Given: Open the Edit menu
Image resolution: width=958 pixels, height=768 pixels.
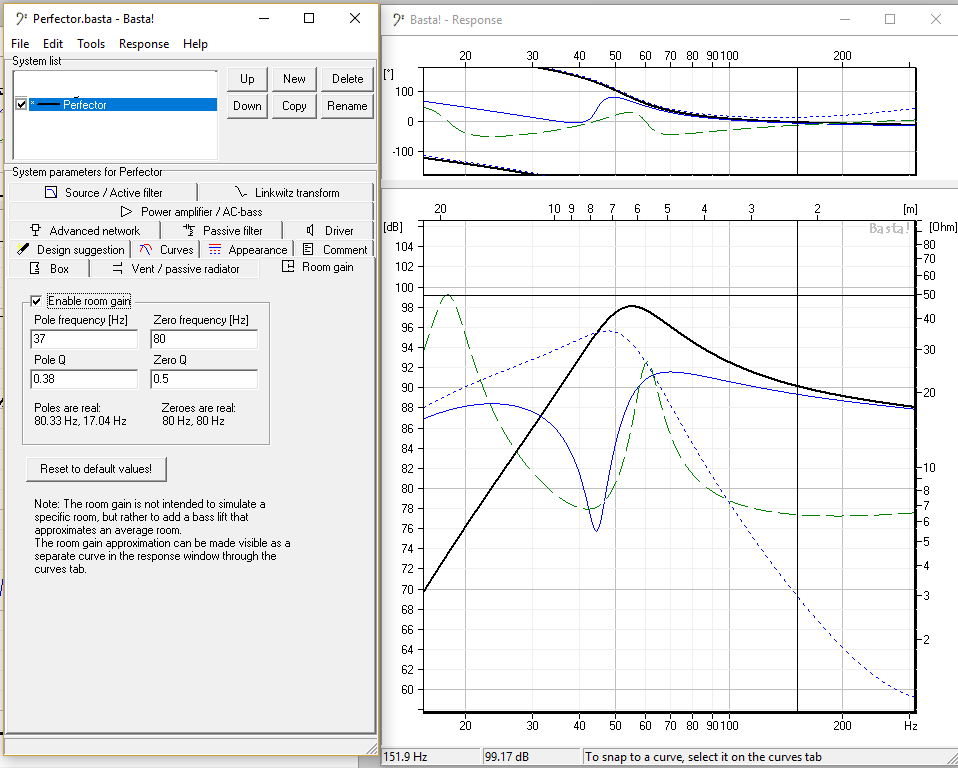Looking at the screenshot, I should click(53, 44).
